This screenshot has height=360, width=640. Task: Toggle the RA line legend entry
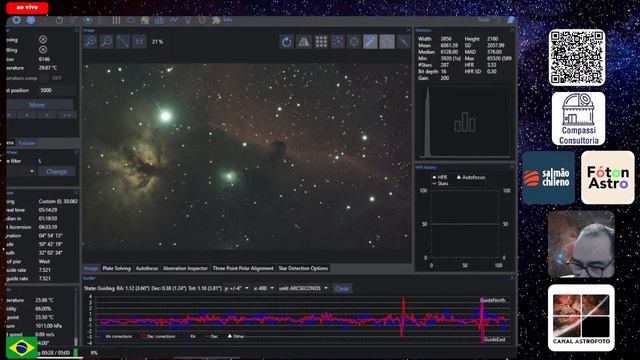click(190, 336)
